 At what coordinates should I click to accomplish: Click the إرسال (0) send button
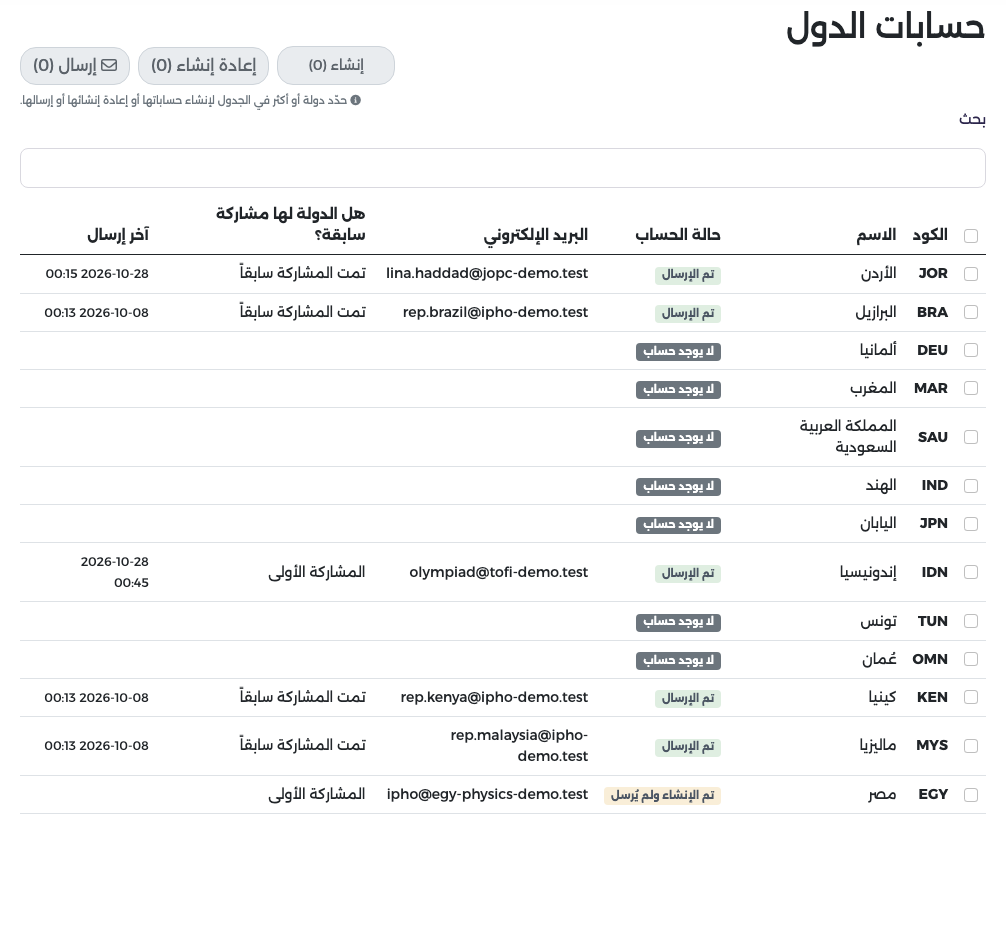coord(75,65)
